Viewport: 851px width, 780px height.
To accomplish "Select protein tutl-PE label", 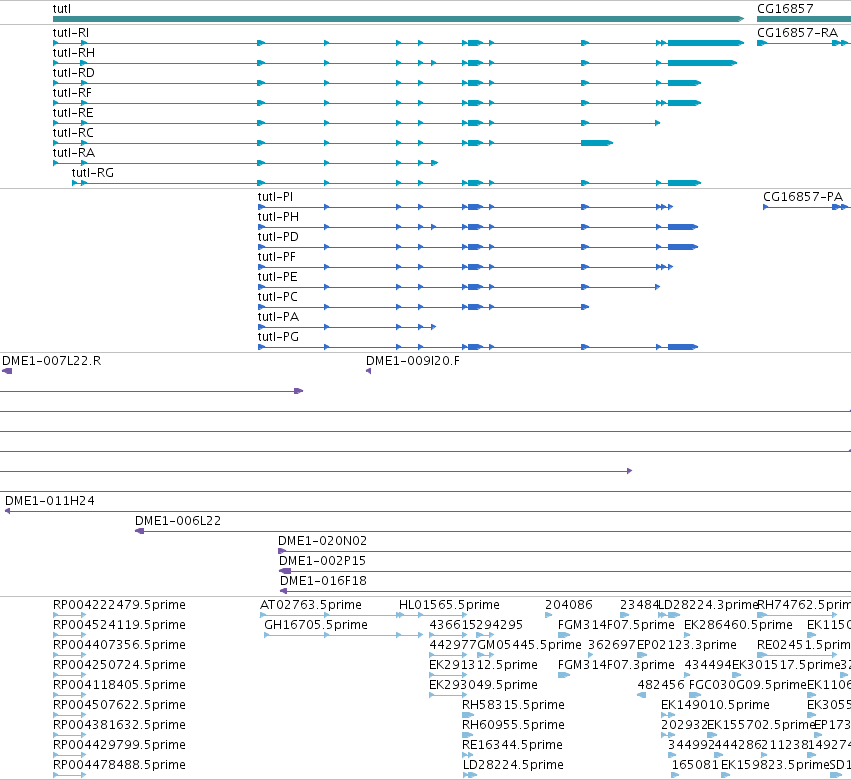I will [x=277, y=277].
